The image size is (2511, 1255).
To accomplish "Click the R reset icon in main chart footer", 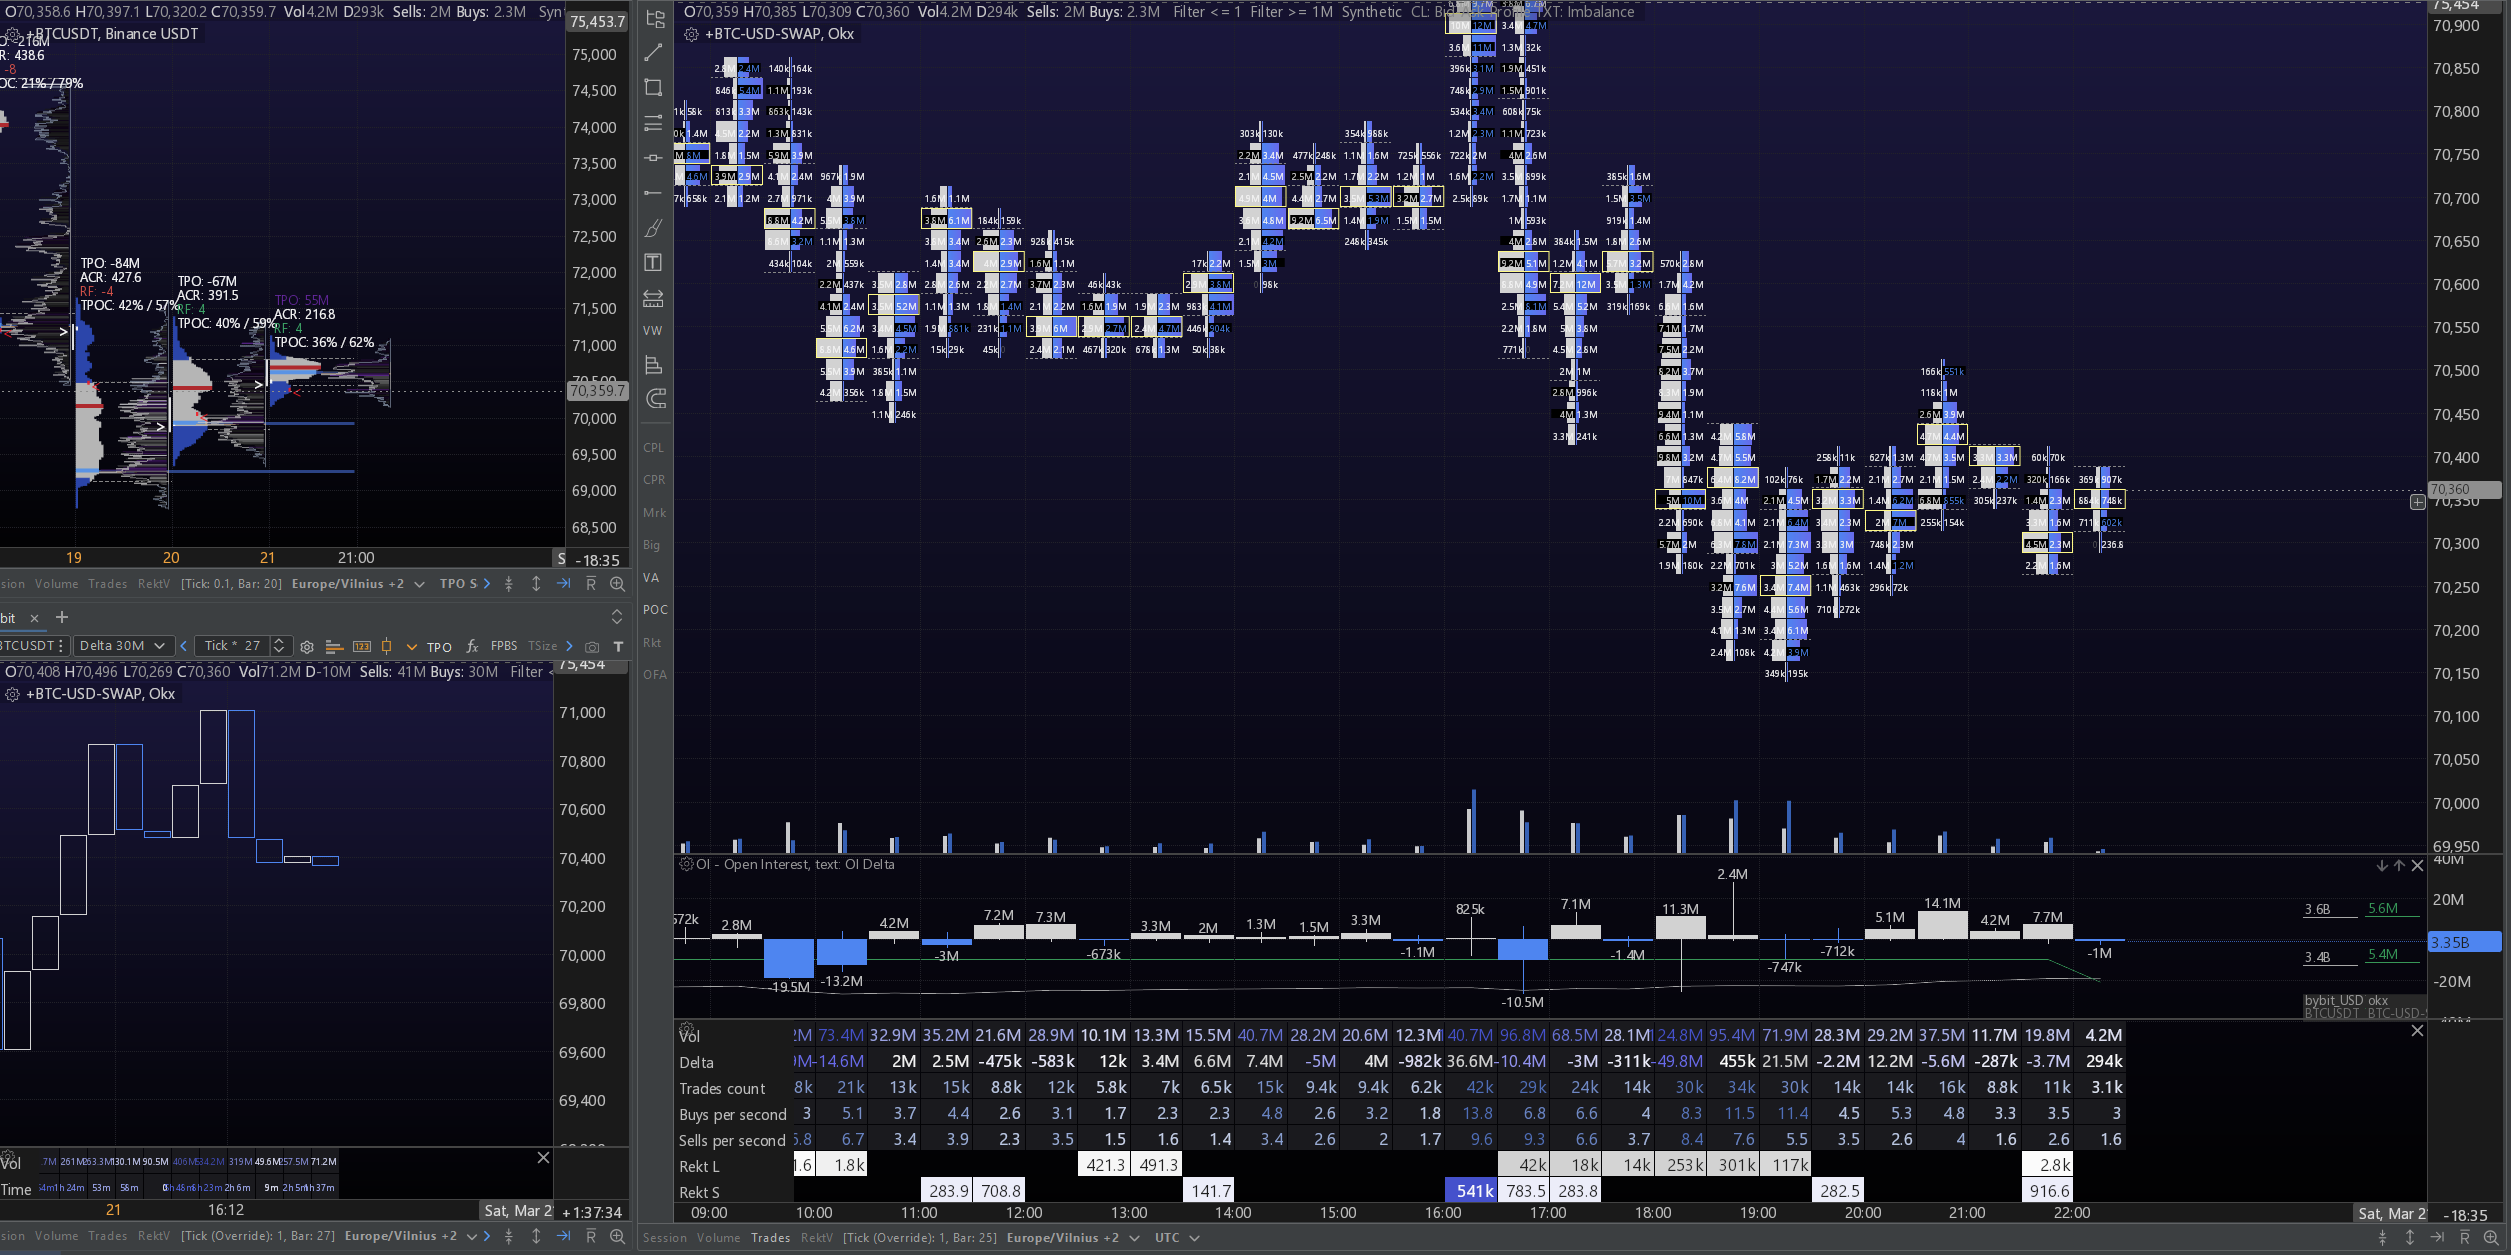I will [x=2464, y=1238].
